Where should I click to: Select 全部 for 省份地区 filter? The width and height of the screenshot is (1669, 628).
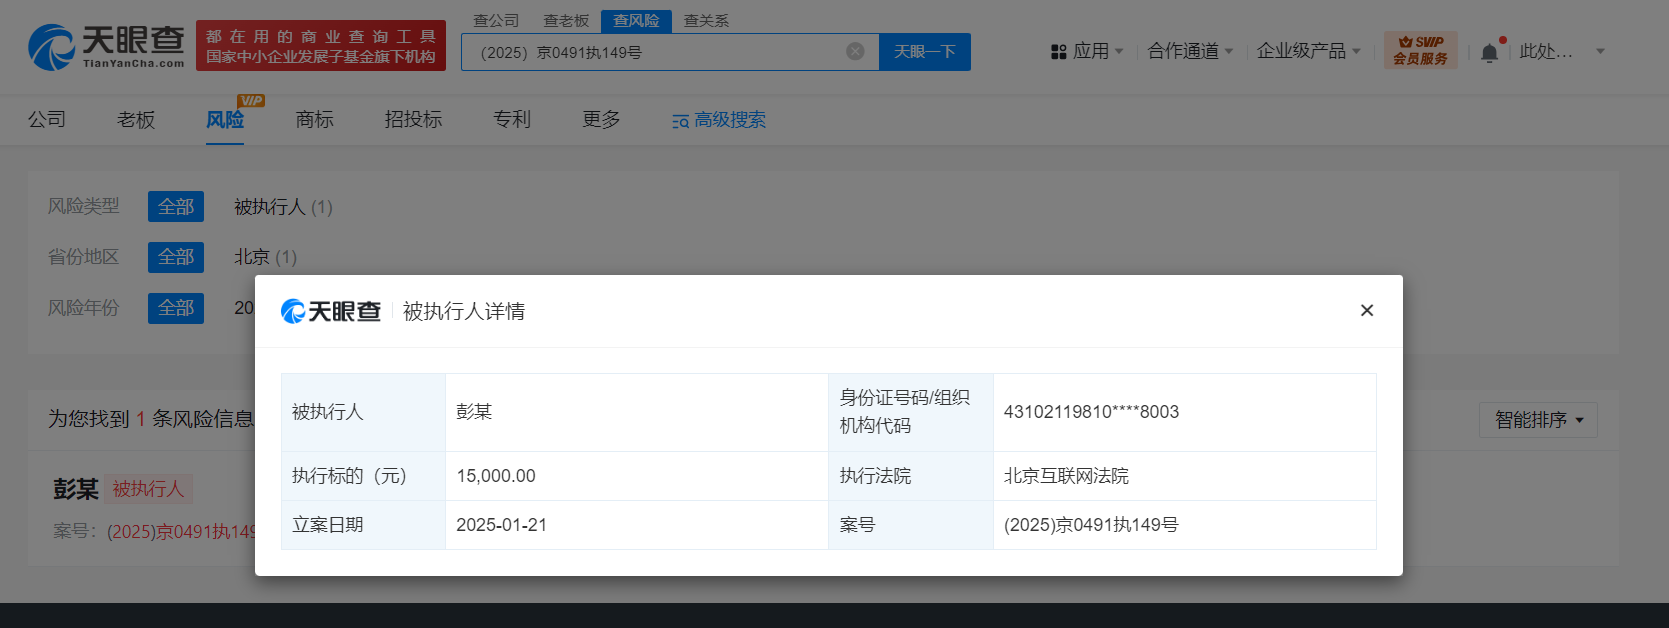[x=176, y=257]
